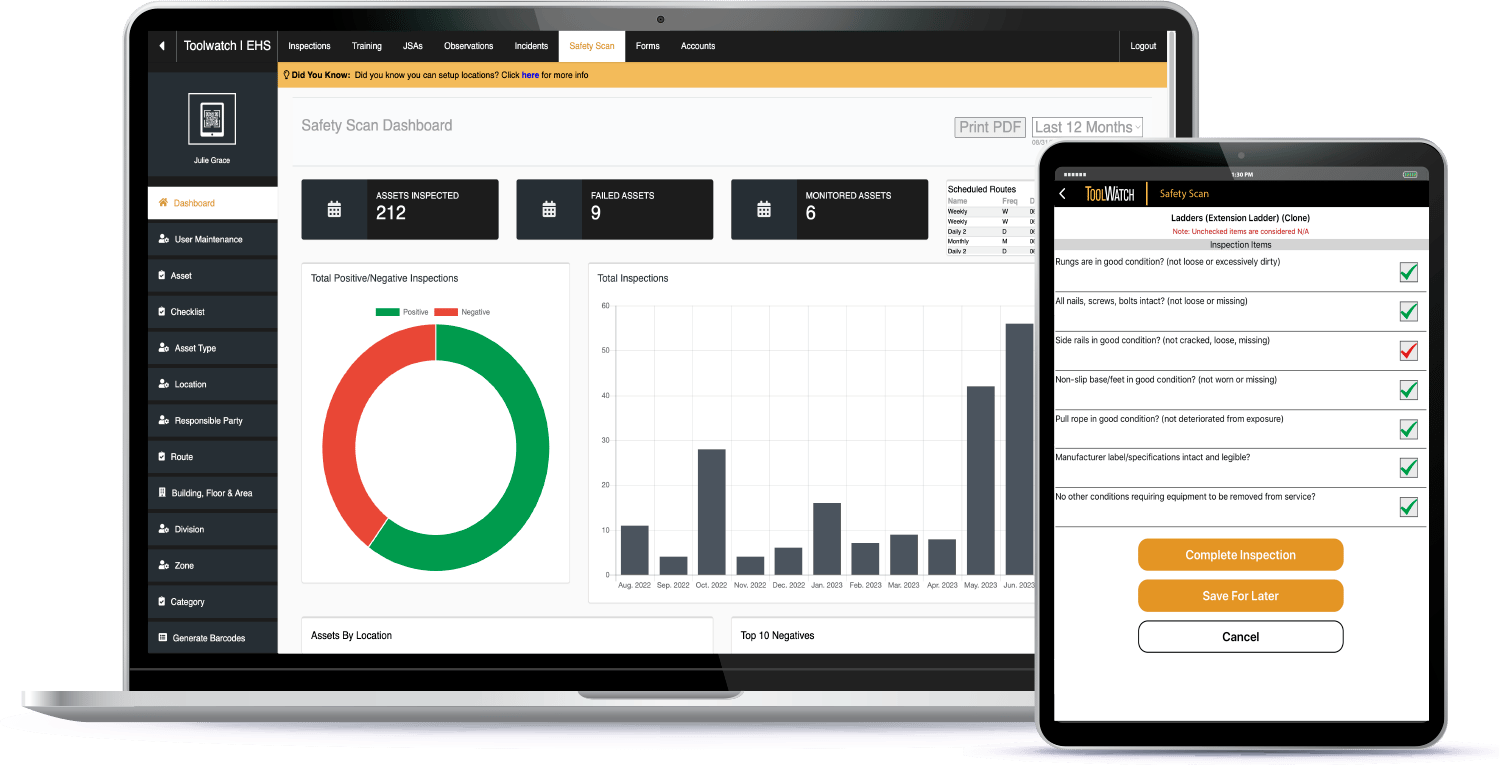Click the Building, Floor & Area icon

coord(162,493)
